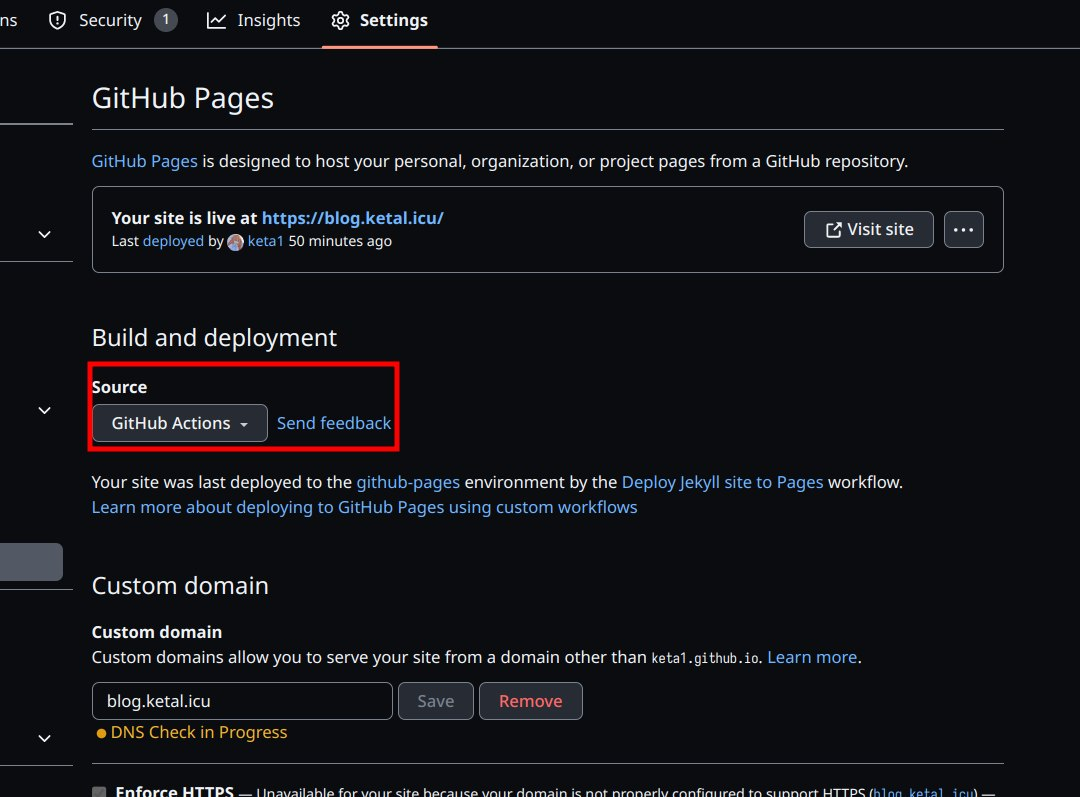1080x797 pixels.
Task: Open the GitHub Actions source dropdown
Action: point(180,423)
